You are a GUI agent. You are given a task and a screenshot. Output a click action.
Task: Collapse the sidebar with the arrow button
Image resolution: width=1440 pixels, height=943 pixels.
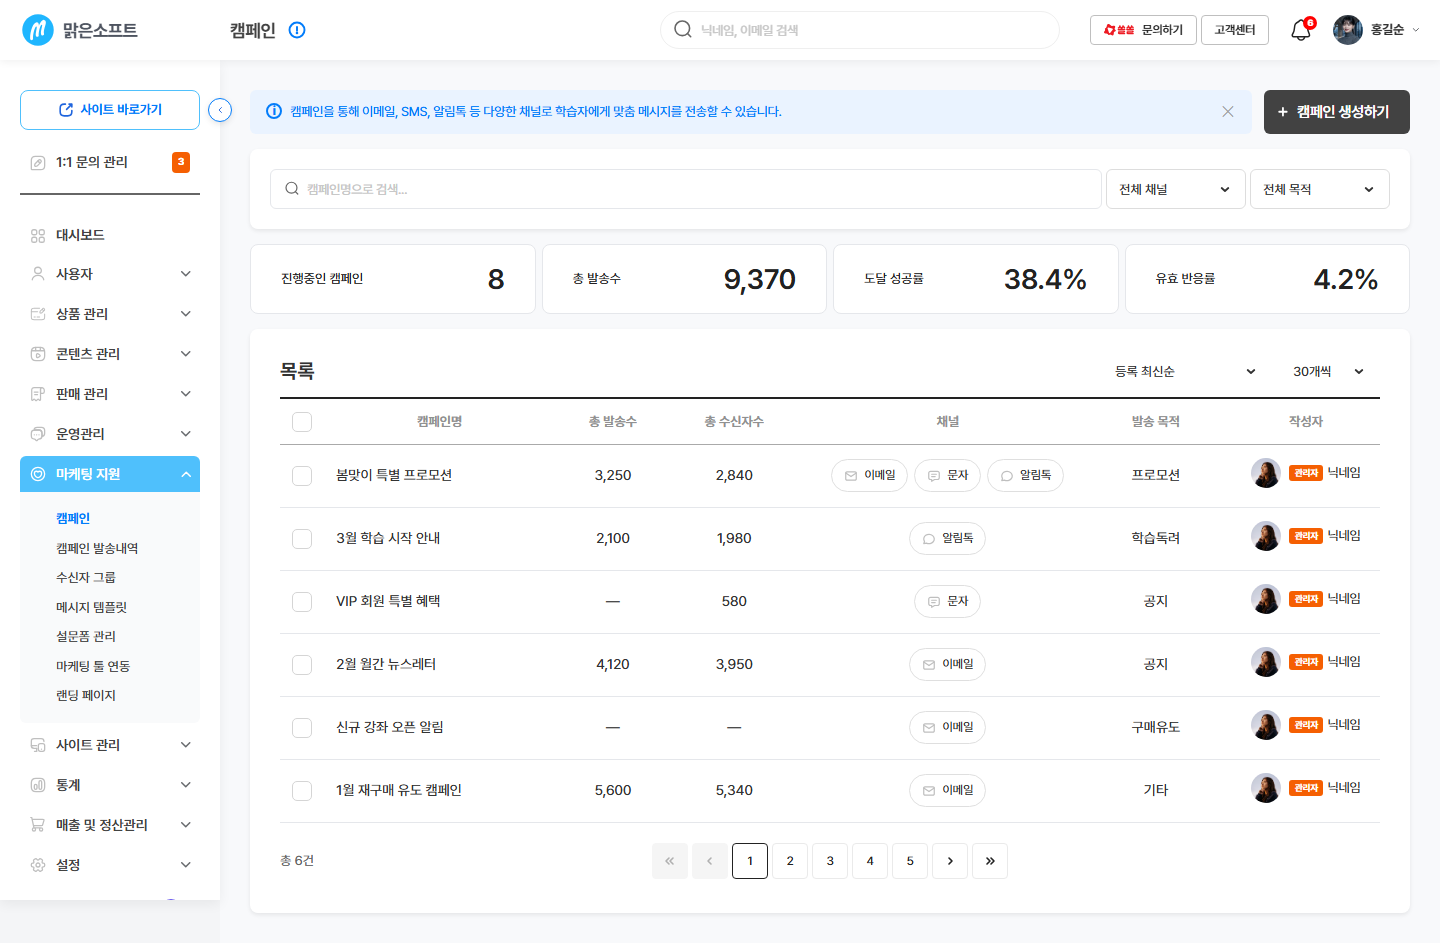[220, 110]
